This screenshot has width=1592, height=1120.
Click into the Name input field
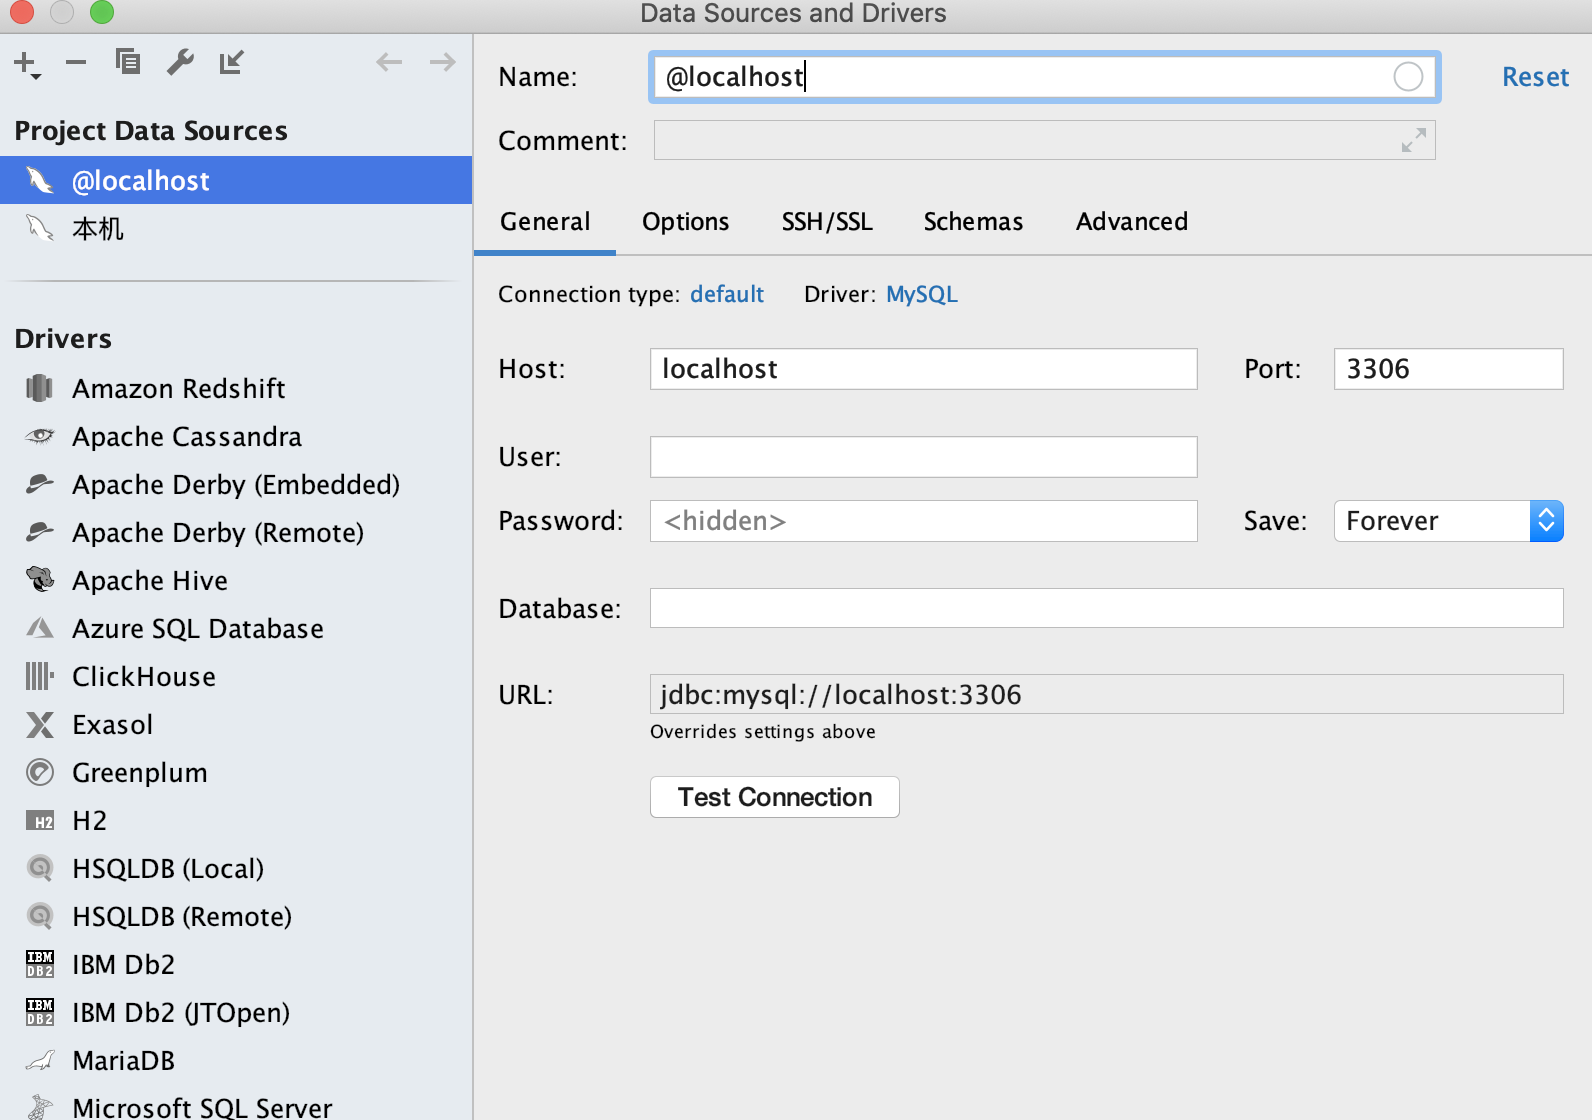[x=1045, y=77]
